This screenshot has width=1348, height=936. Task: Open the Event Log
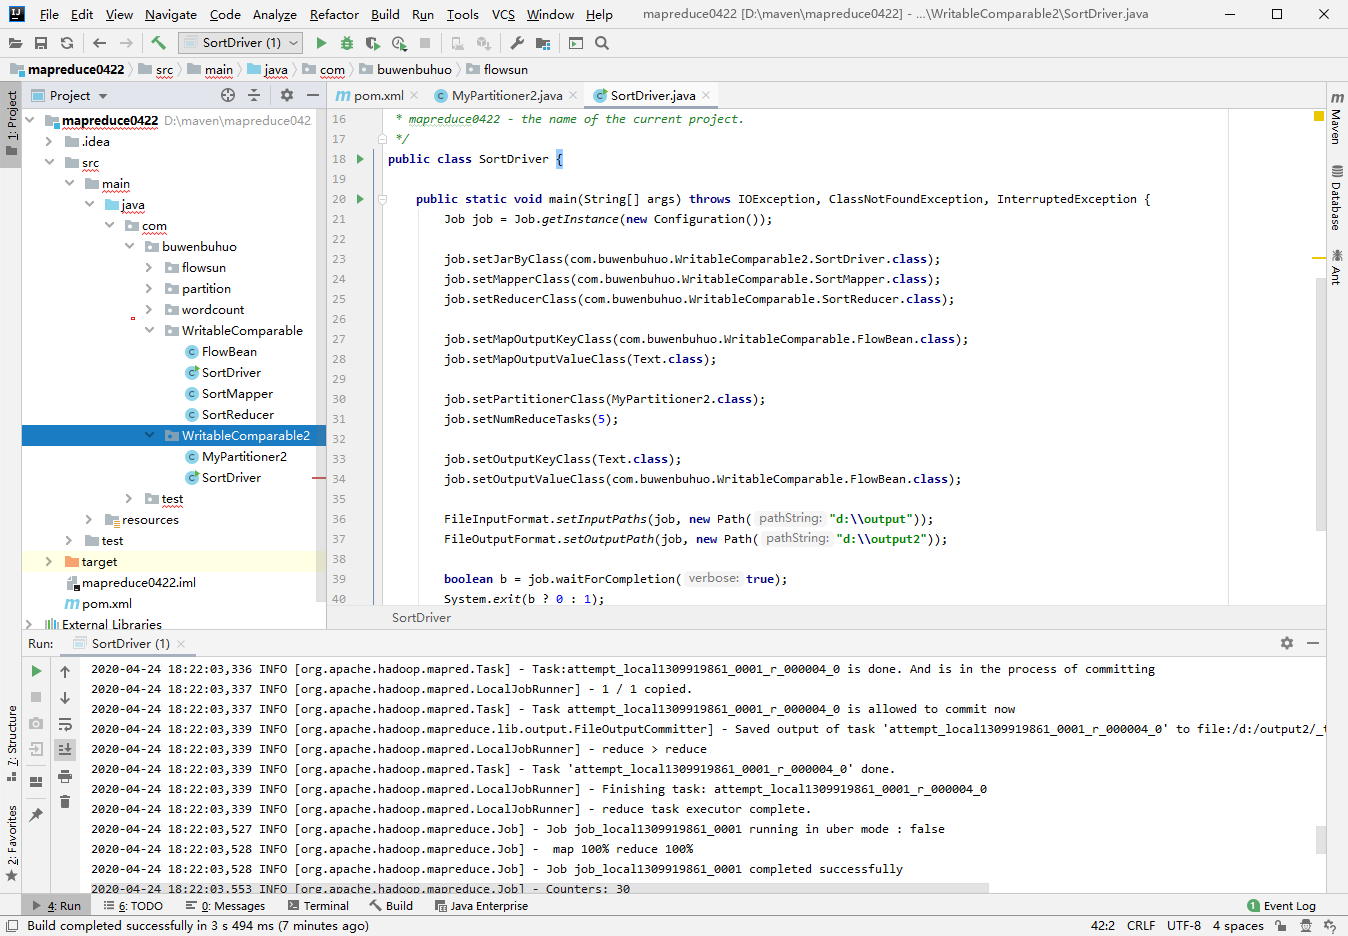(x=1282, y=906)
